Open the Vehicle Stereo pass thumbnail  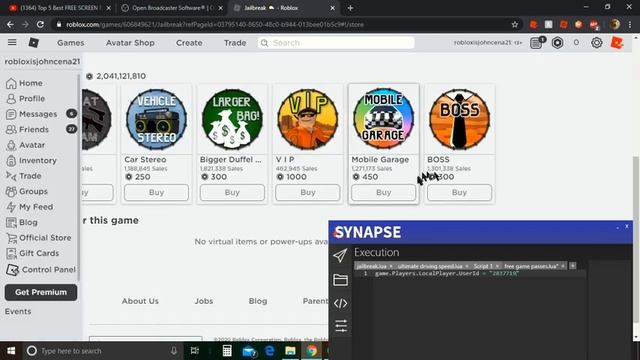(156, 119)
